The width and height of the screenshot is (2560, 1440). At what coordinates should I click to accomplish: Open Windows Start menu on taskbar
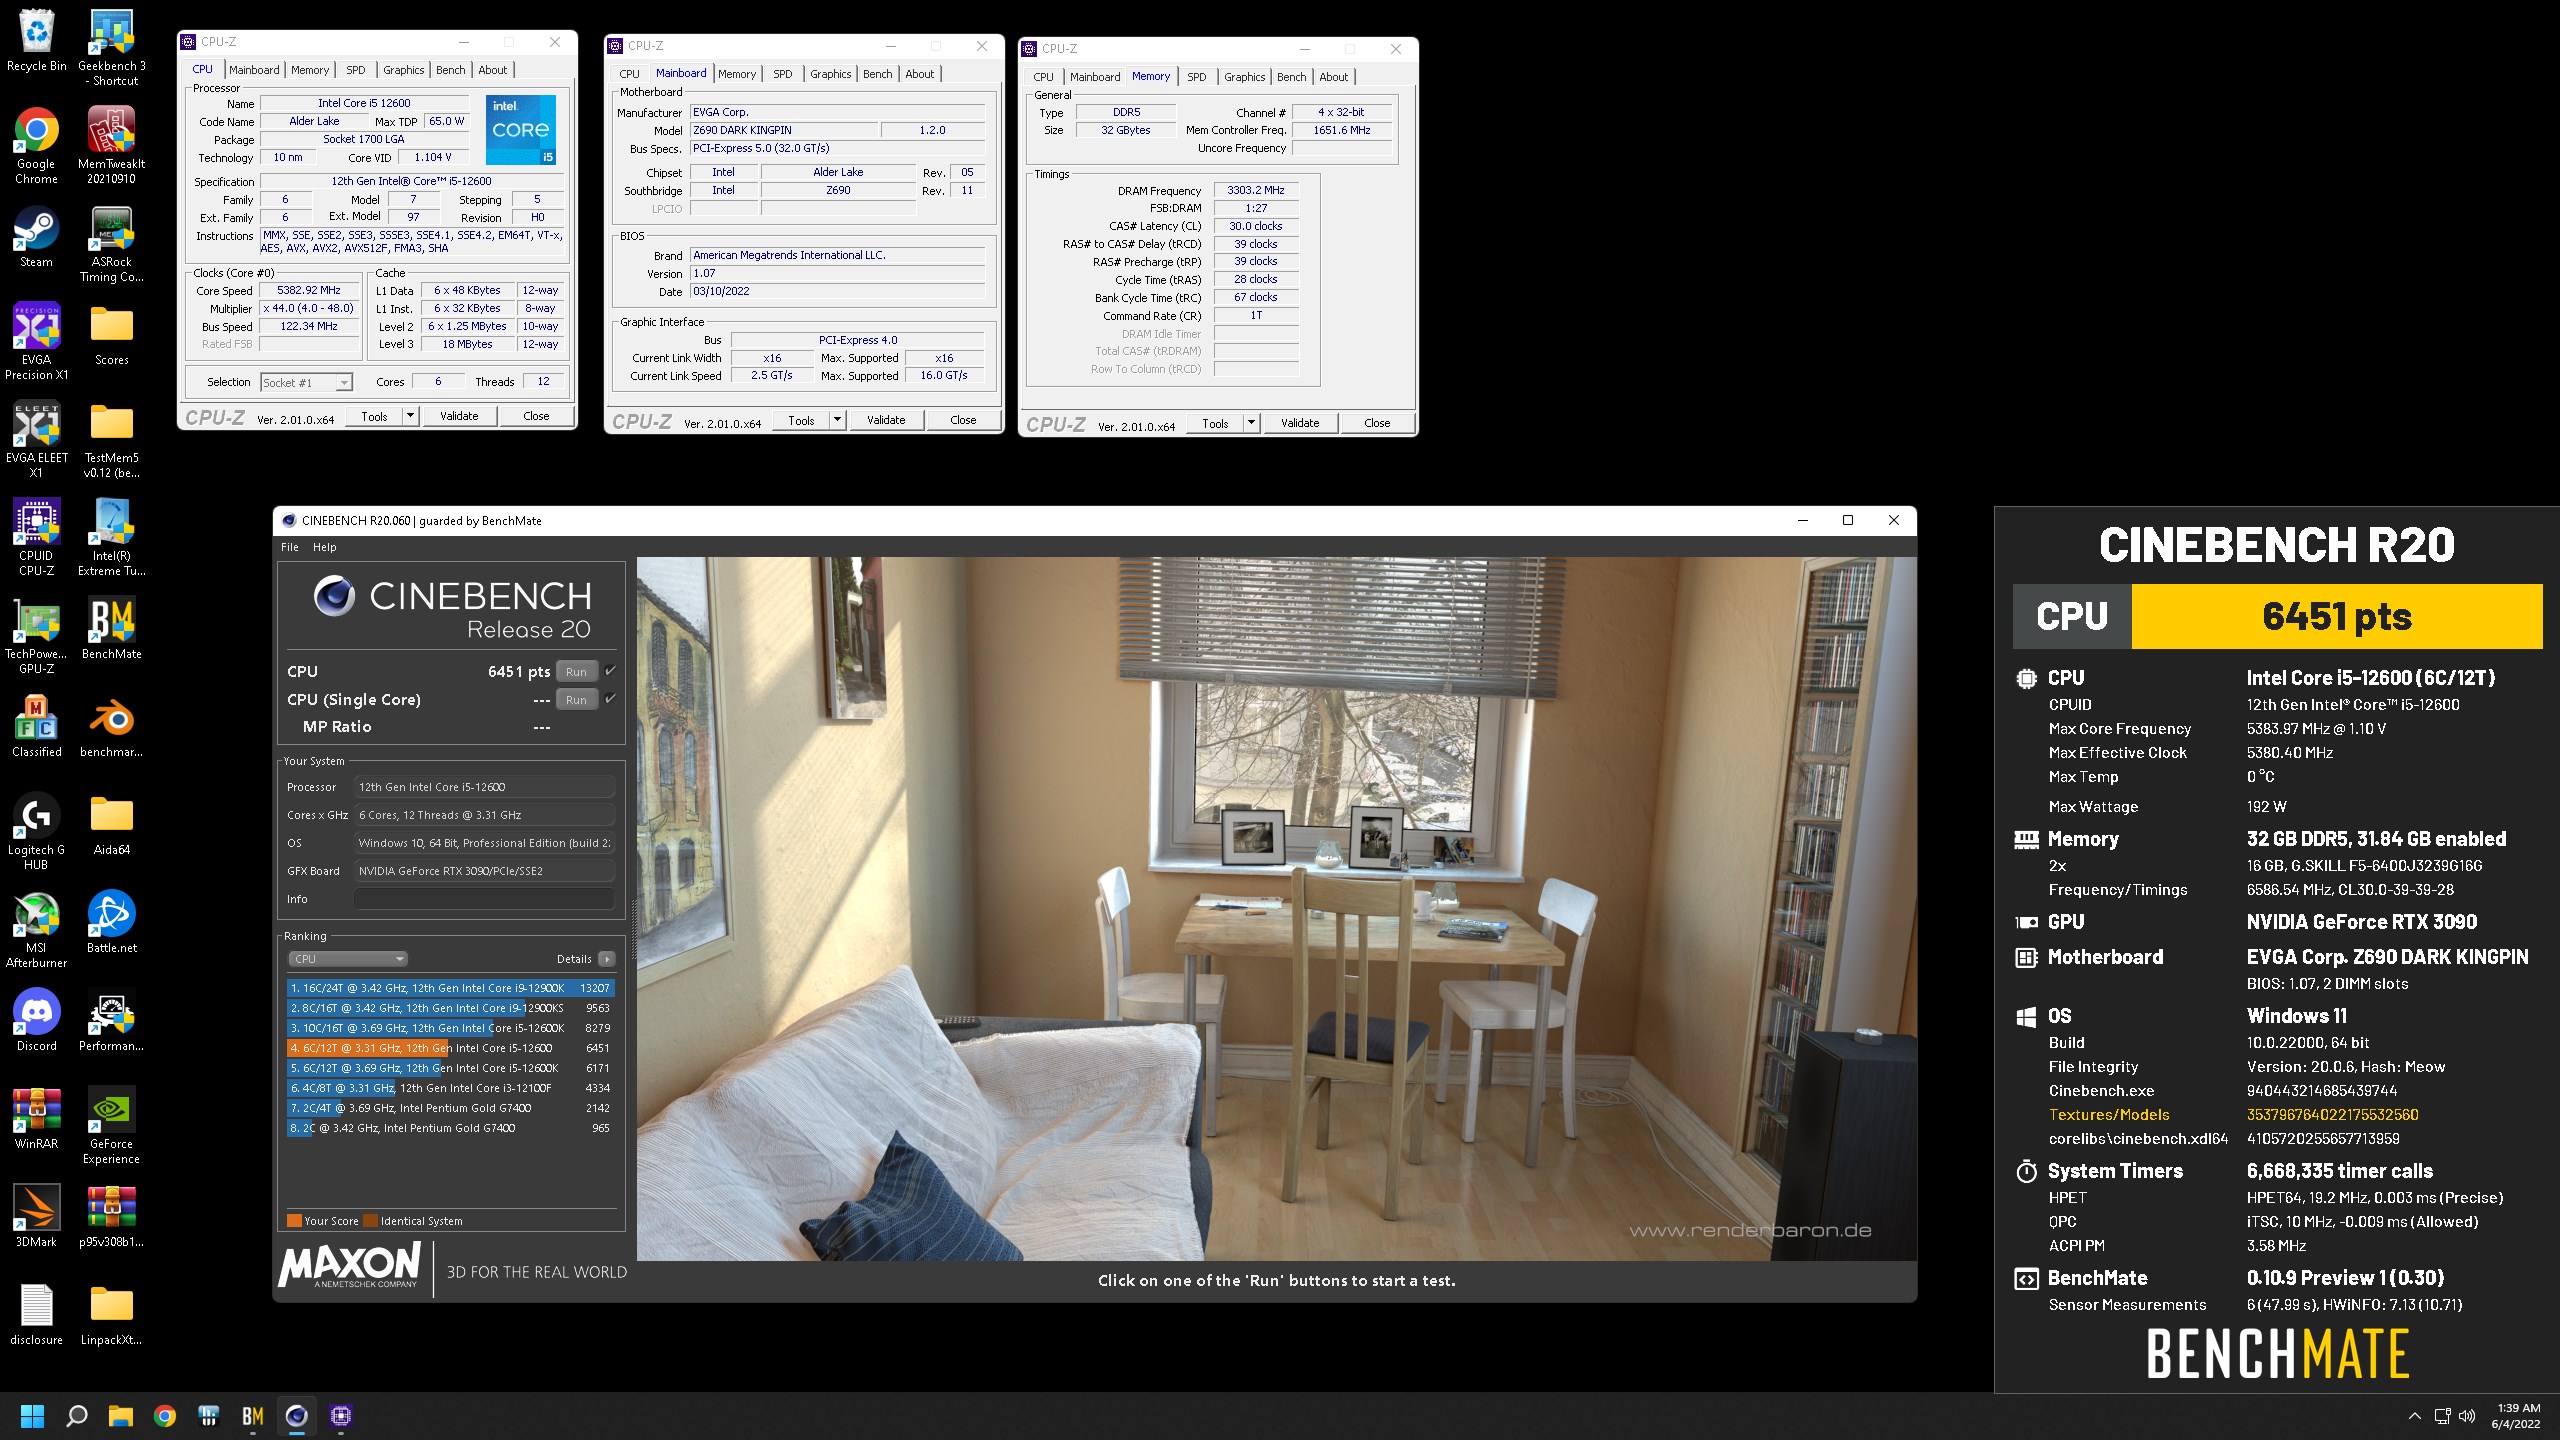32,1416
